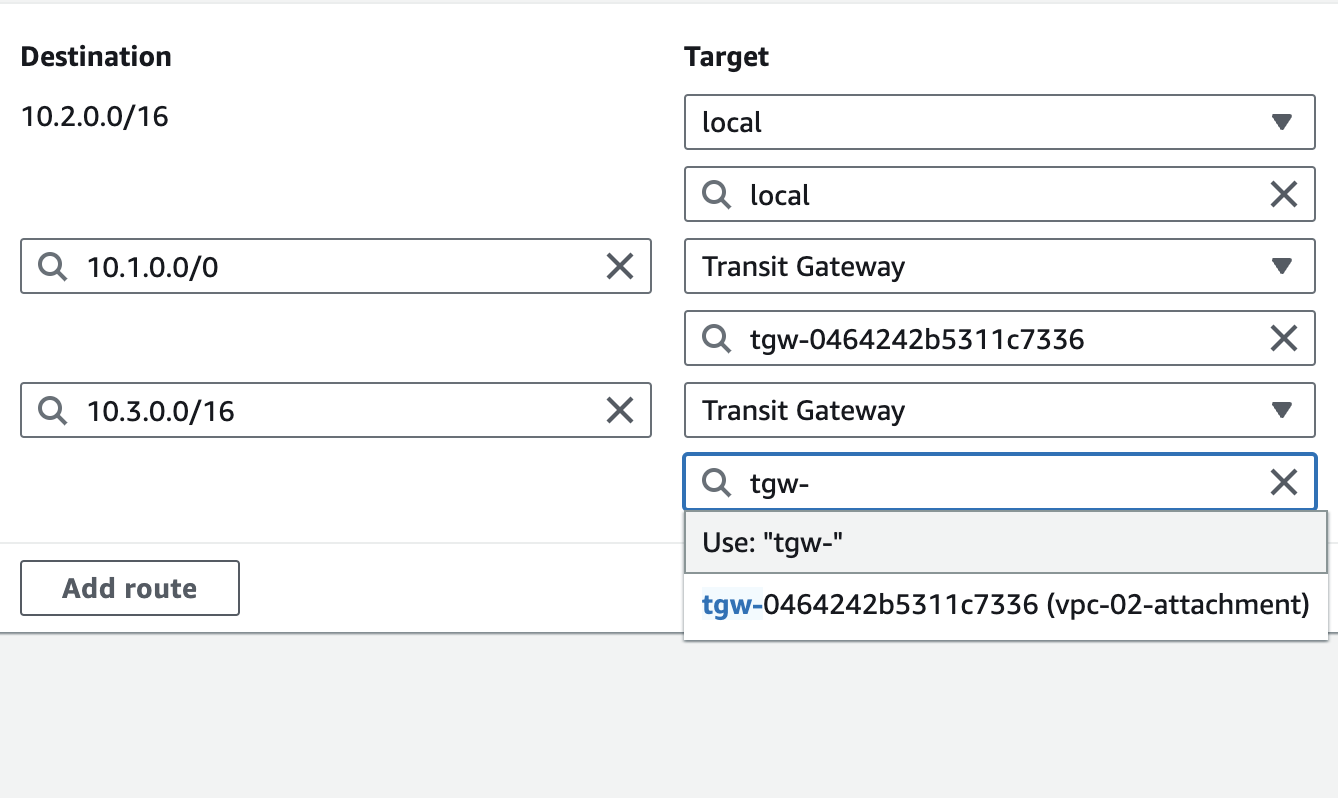Image resolution: width=1338 pixels, height=798 pixels.
Task: Click search icon in 10.3.0.0/16 field
Action: (x=52, y=410)
